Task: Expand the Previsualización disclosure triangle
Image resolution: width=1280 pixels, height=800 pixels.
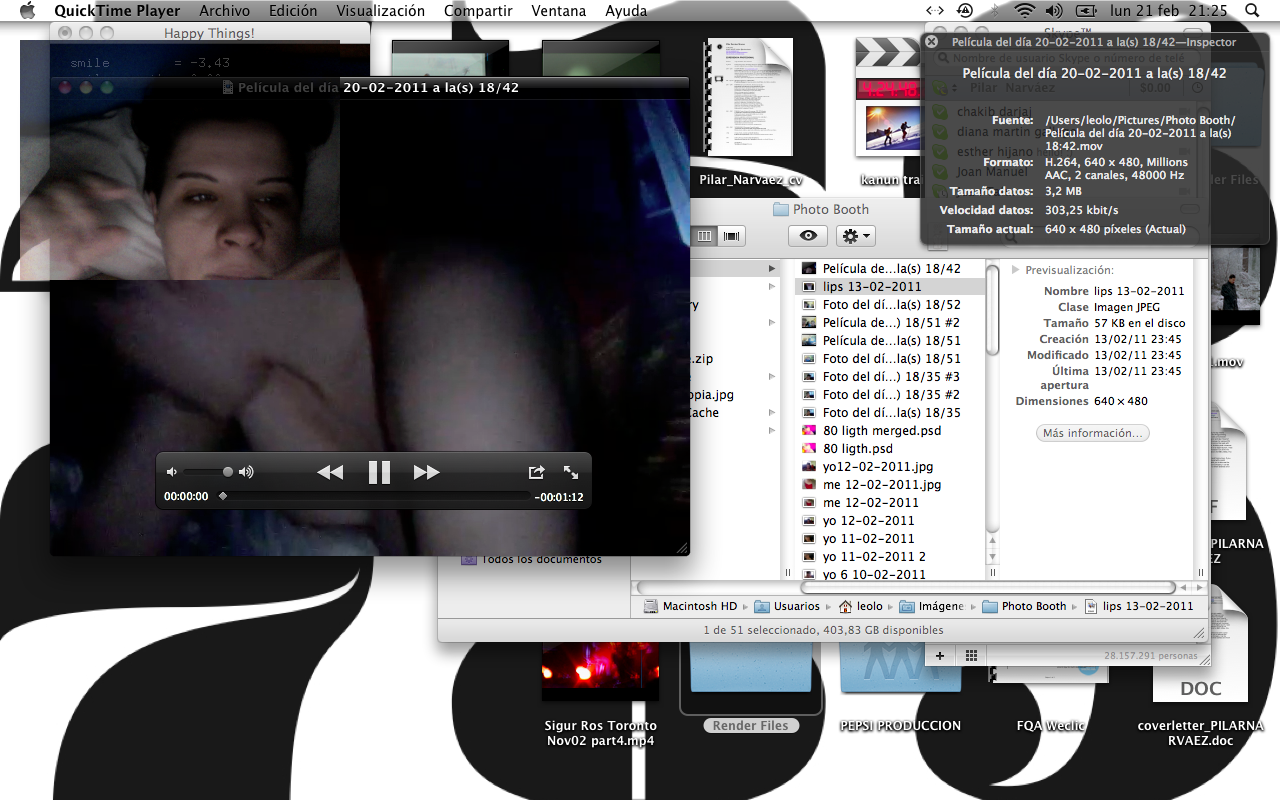Action: point(1016,270)
